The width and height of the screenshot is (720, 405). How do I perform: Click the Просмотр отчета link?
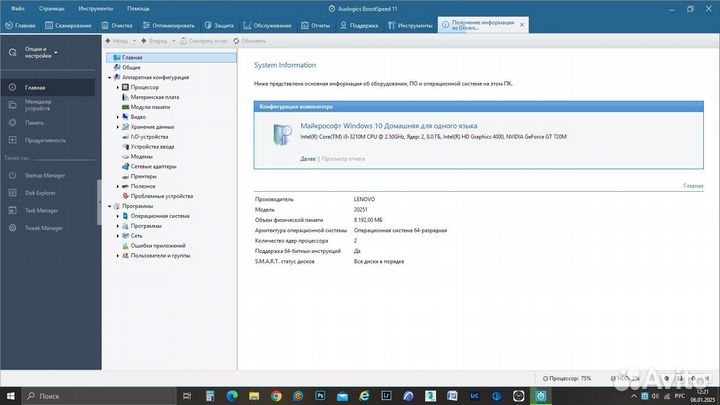click(343, 159)
